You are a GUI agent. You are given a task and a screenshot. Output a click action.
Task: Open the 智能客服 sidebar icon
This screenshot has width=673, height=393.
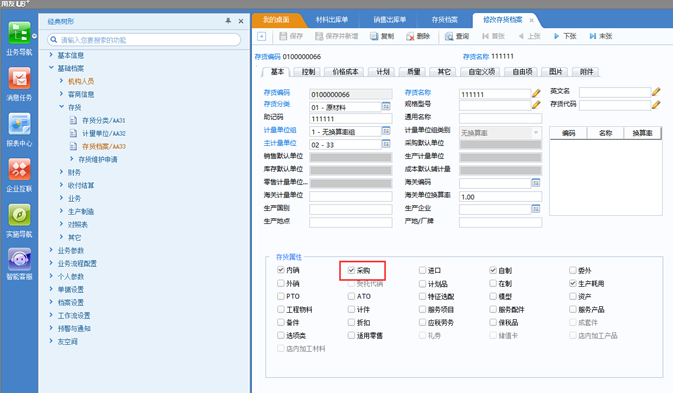click(x=19, y=260)
